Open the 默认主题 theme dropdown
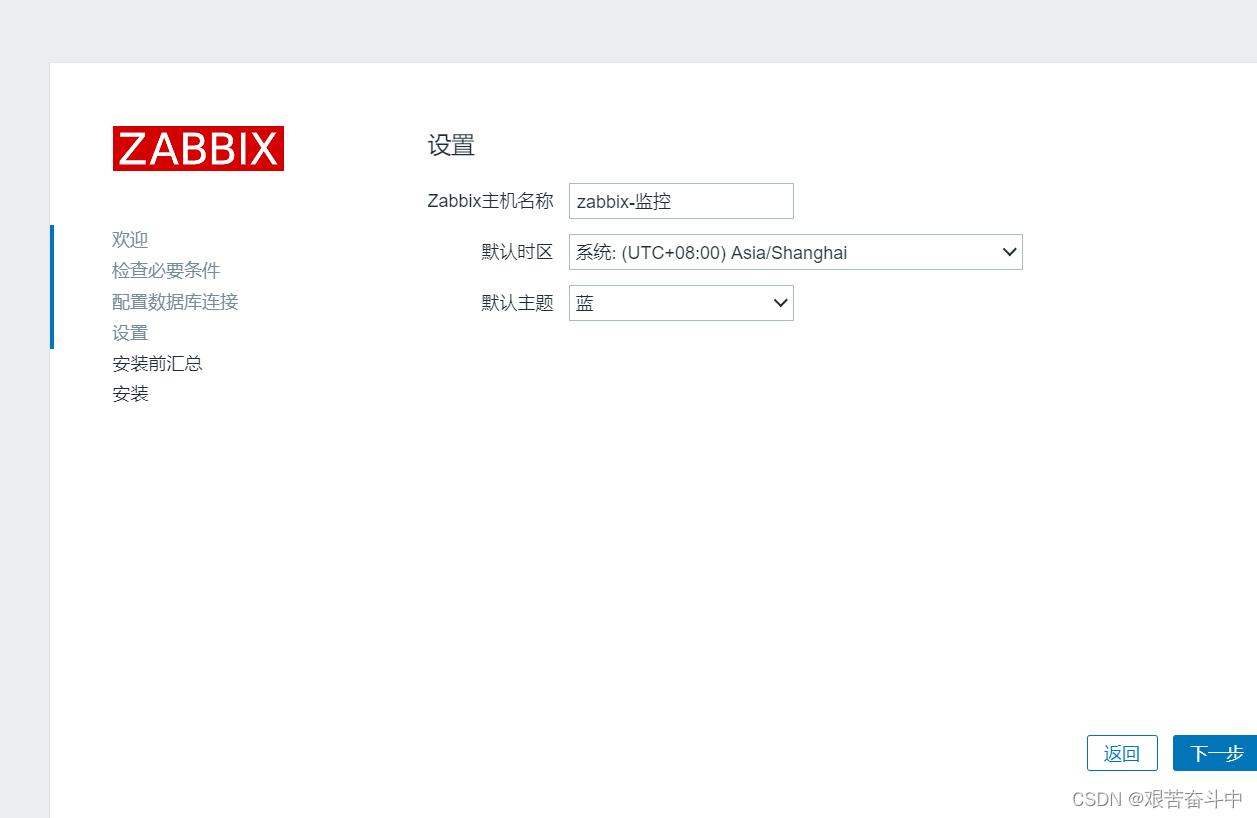This screenshot has width=1257, height=818. (680, 303)
